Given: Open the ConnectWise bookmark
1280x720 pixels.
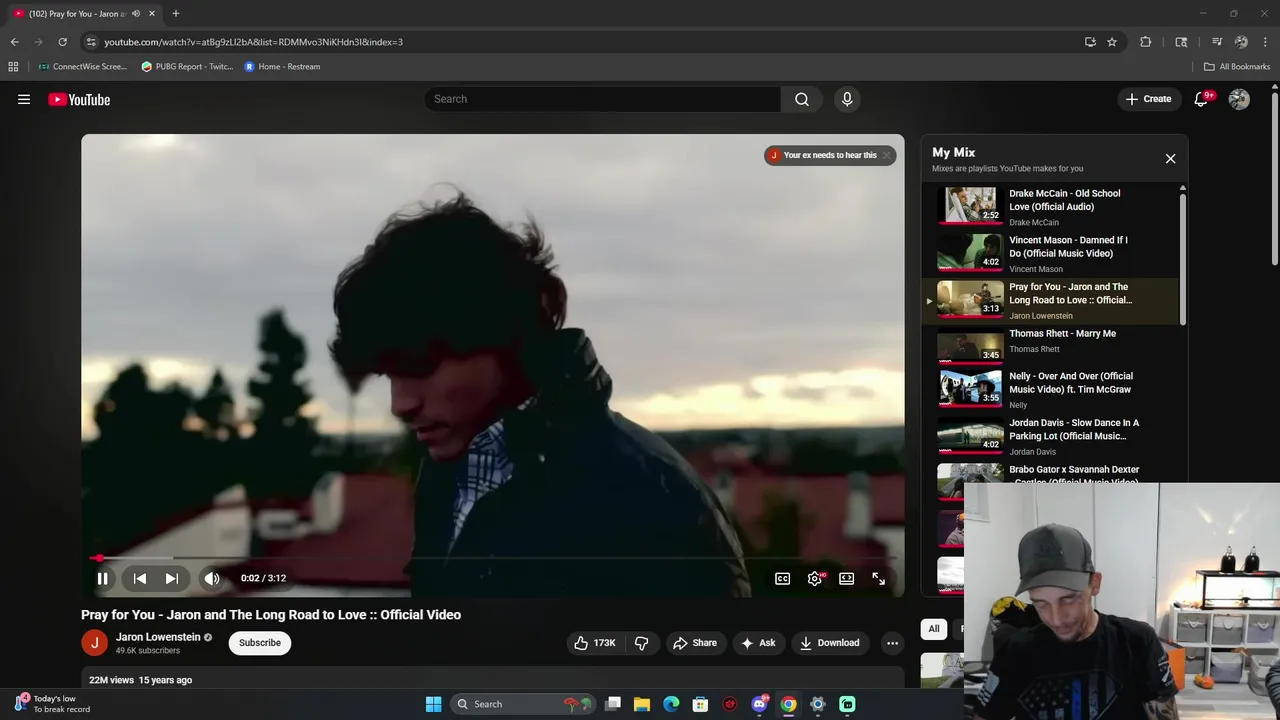Looking at the screenshot, I should 82,67.
